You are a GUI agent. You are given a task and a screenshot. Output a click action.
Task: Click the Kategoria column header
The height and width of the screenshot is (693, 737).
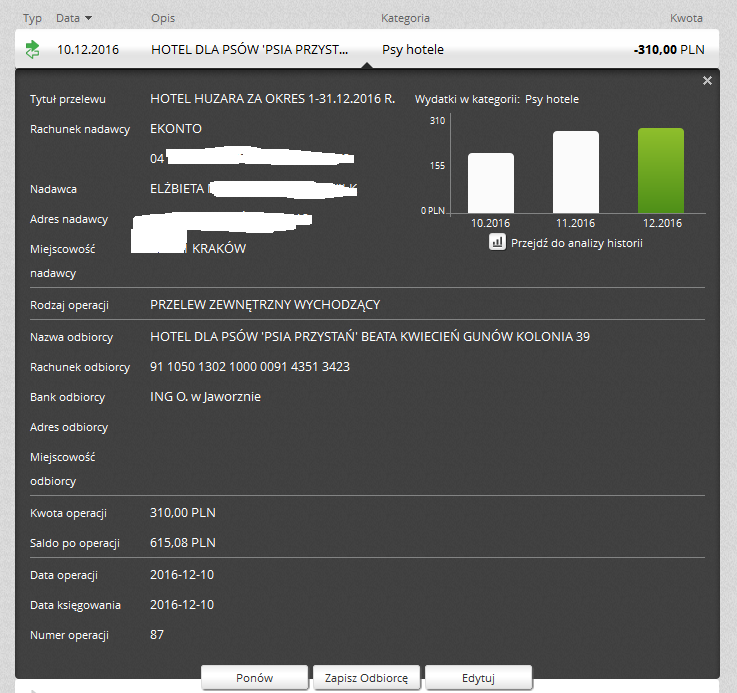405,18
